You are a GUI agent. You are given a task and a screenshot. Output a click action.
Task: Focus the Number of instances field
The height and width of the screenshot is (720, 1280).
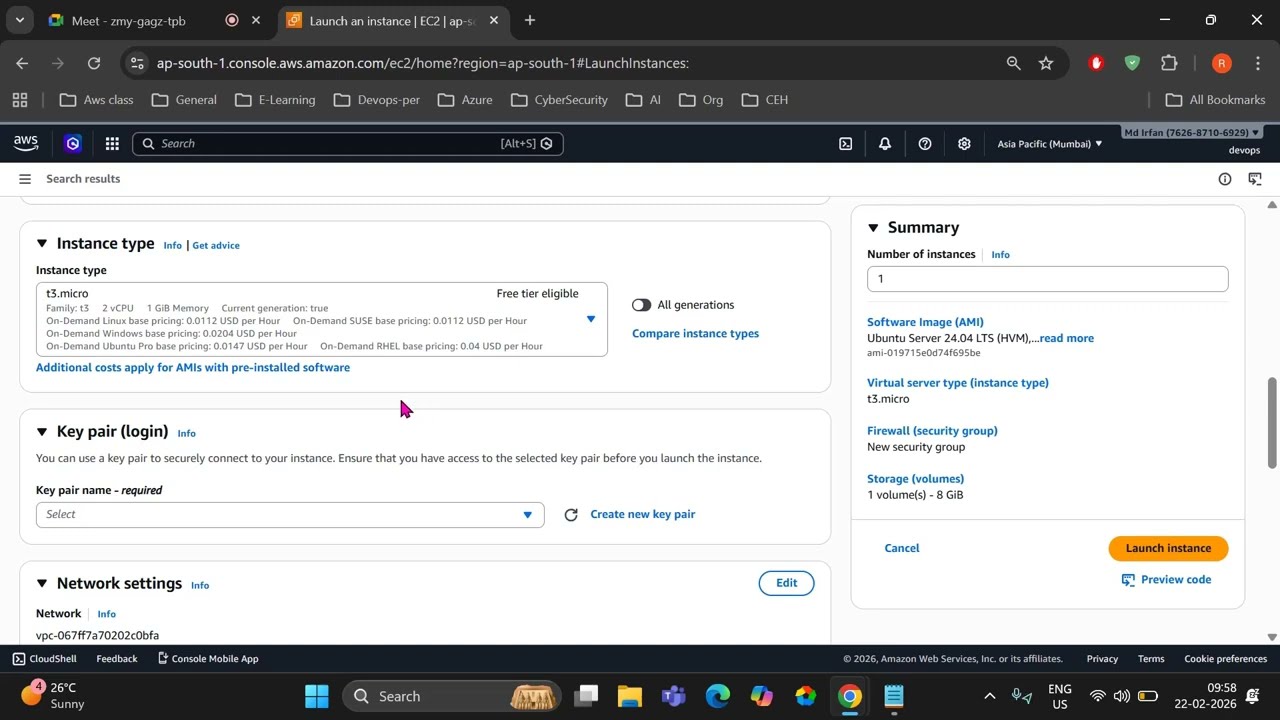click(1047, 279)
